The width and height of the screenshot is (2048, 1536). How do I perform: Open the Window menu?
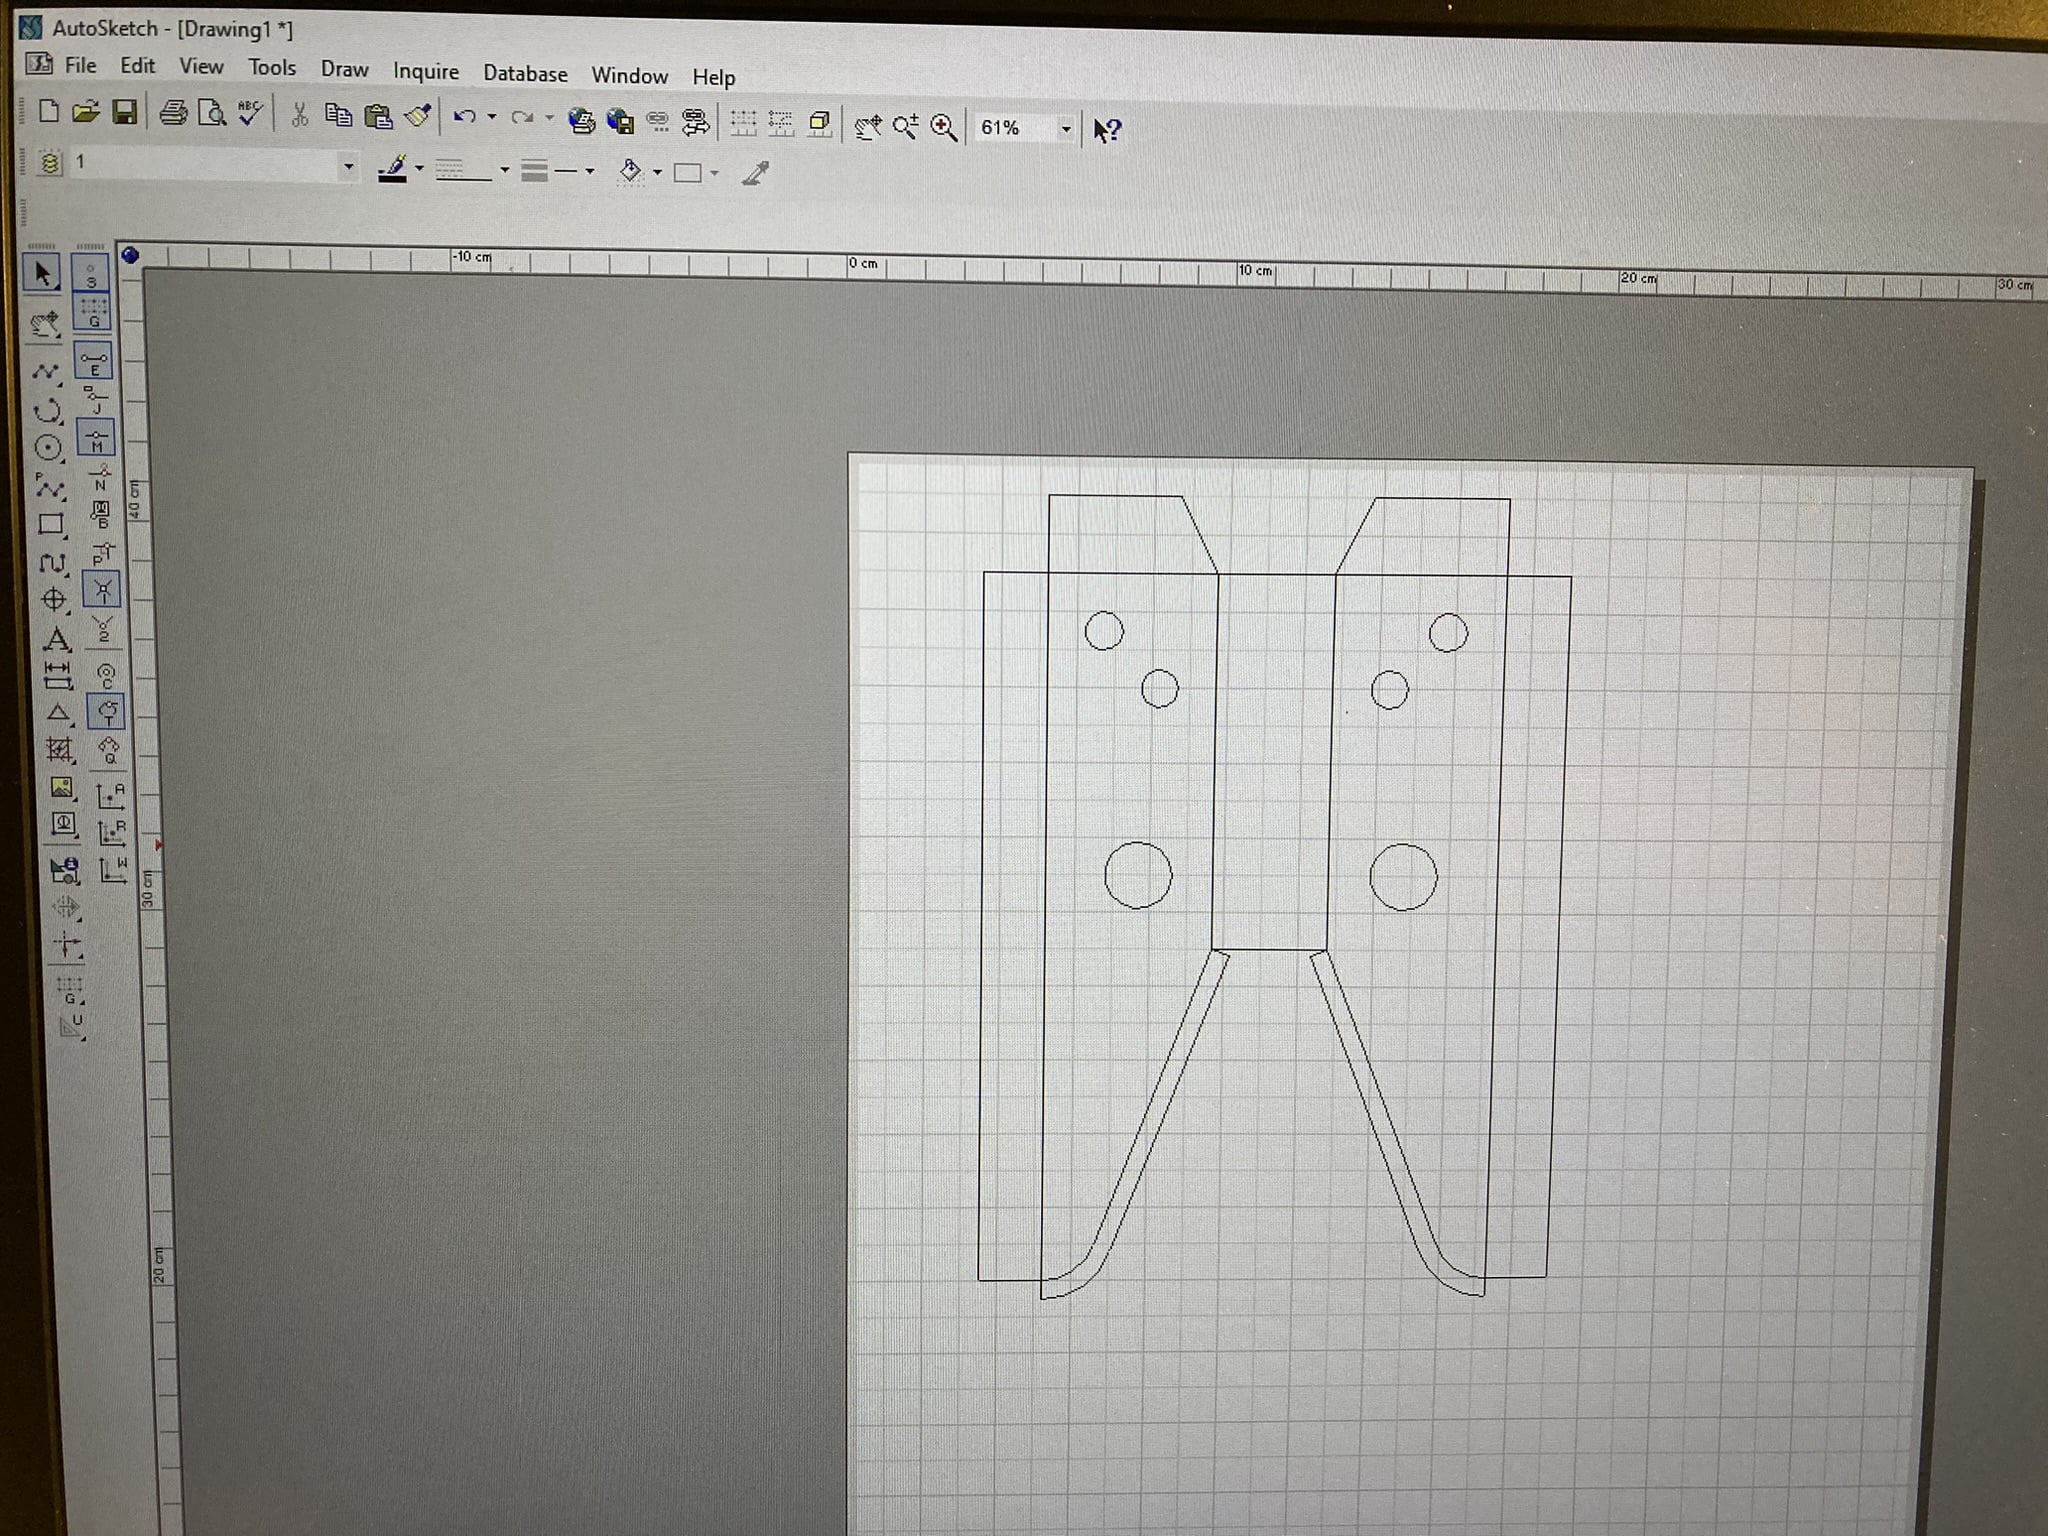click(x=629, y=75)
